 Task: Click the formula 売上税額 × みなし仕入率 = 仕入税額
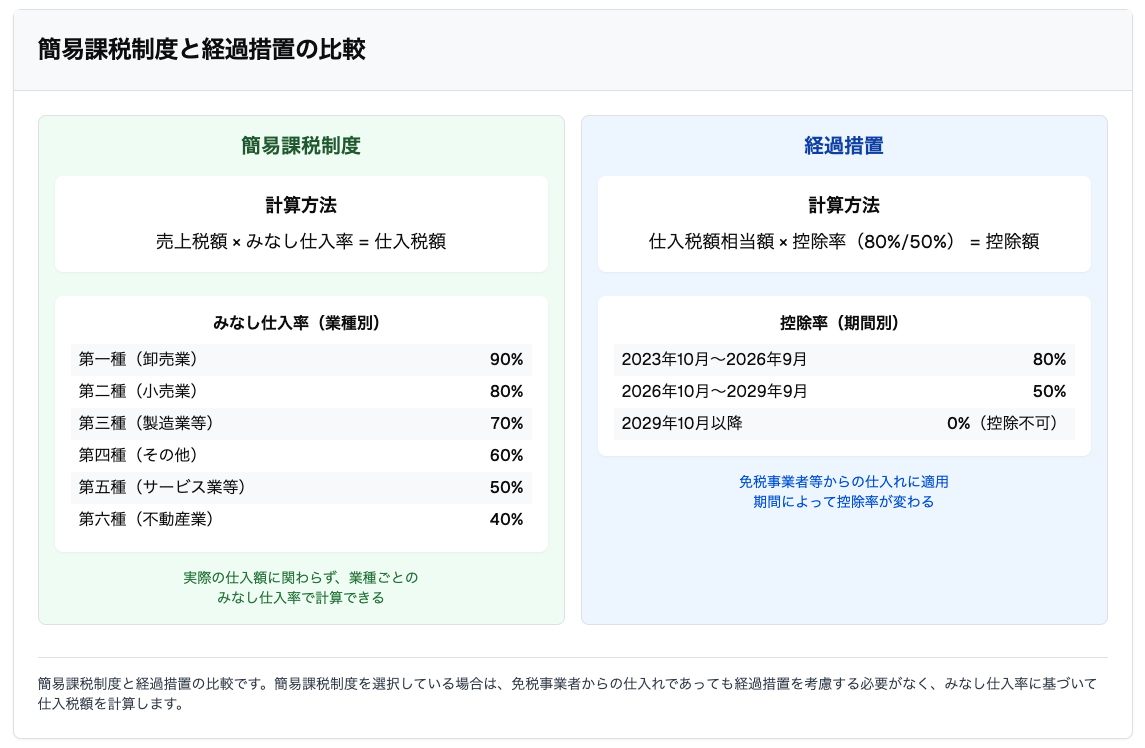pyautogui.click(x=301, y=241)
